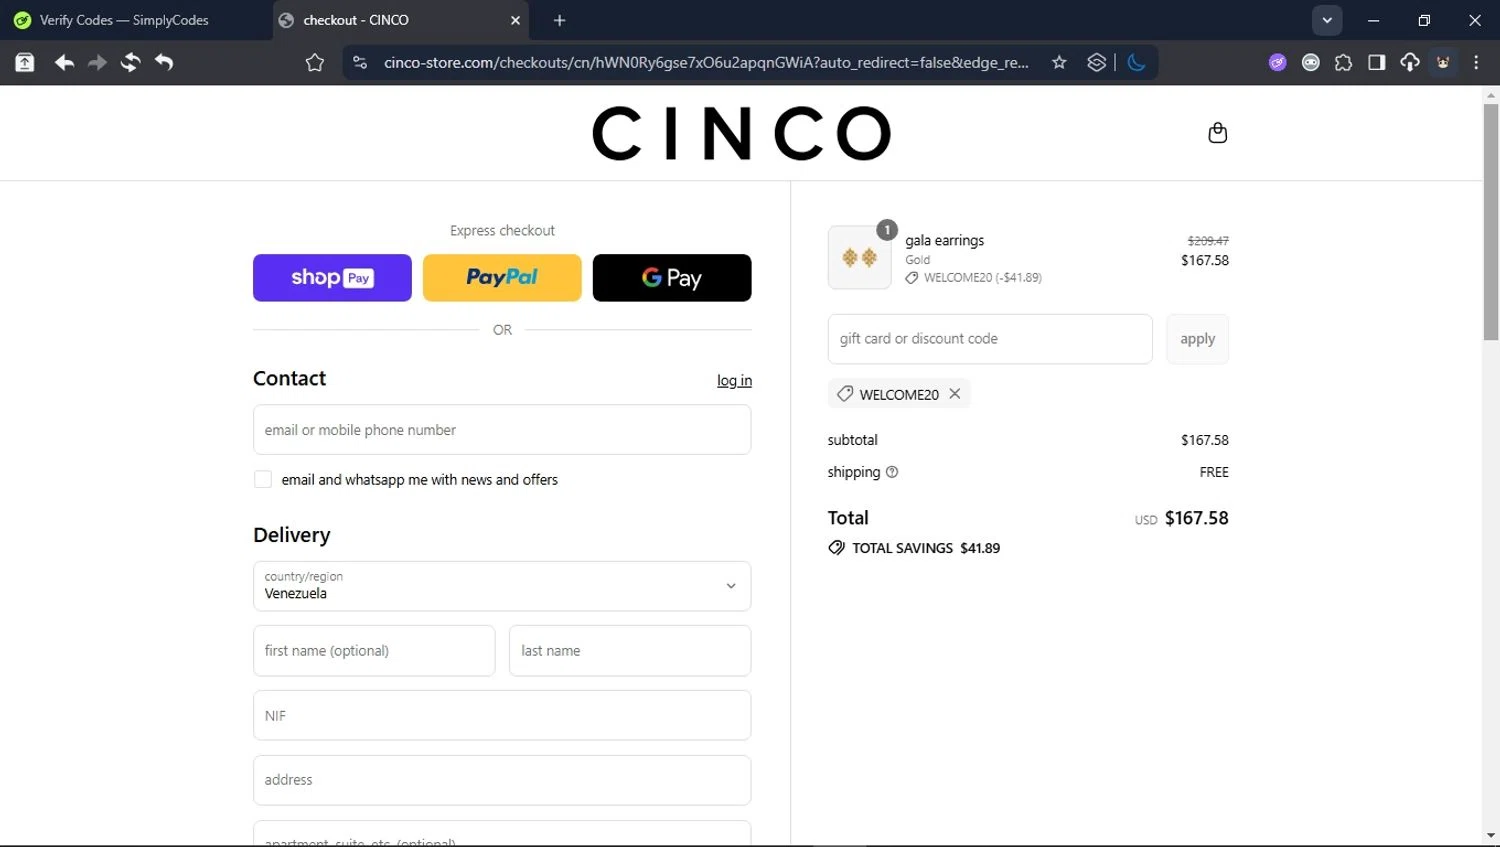Click the browser forward arrow
Image resolution: width=1500 pixels, height=847 pixels.
coord(97,63)
